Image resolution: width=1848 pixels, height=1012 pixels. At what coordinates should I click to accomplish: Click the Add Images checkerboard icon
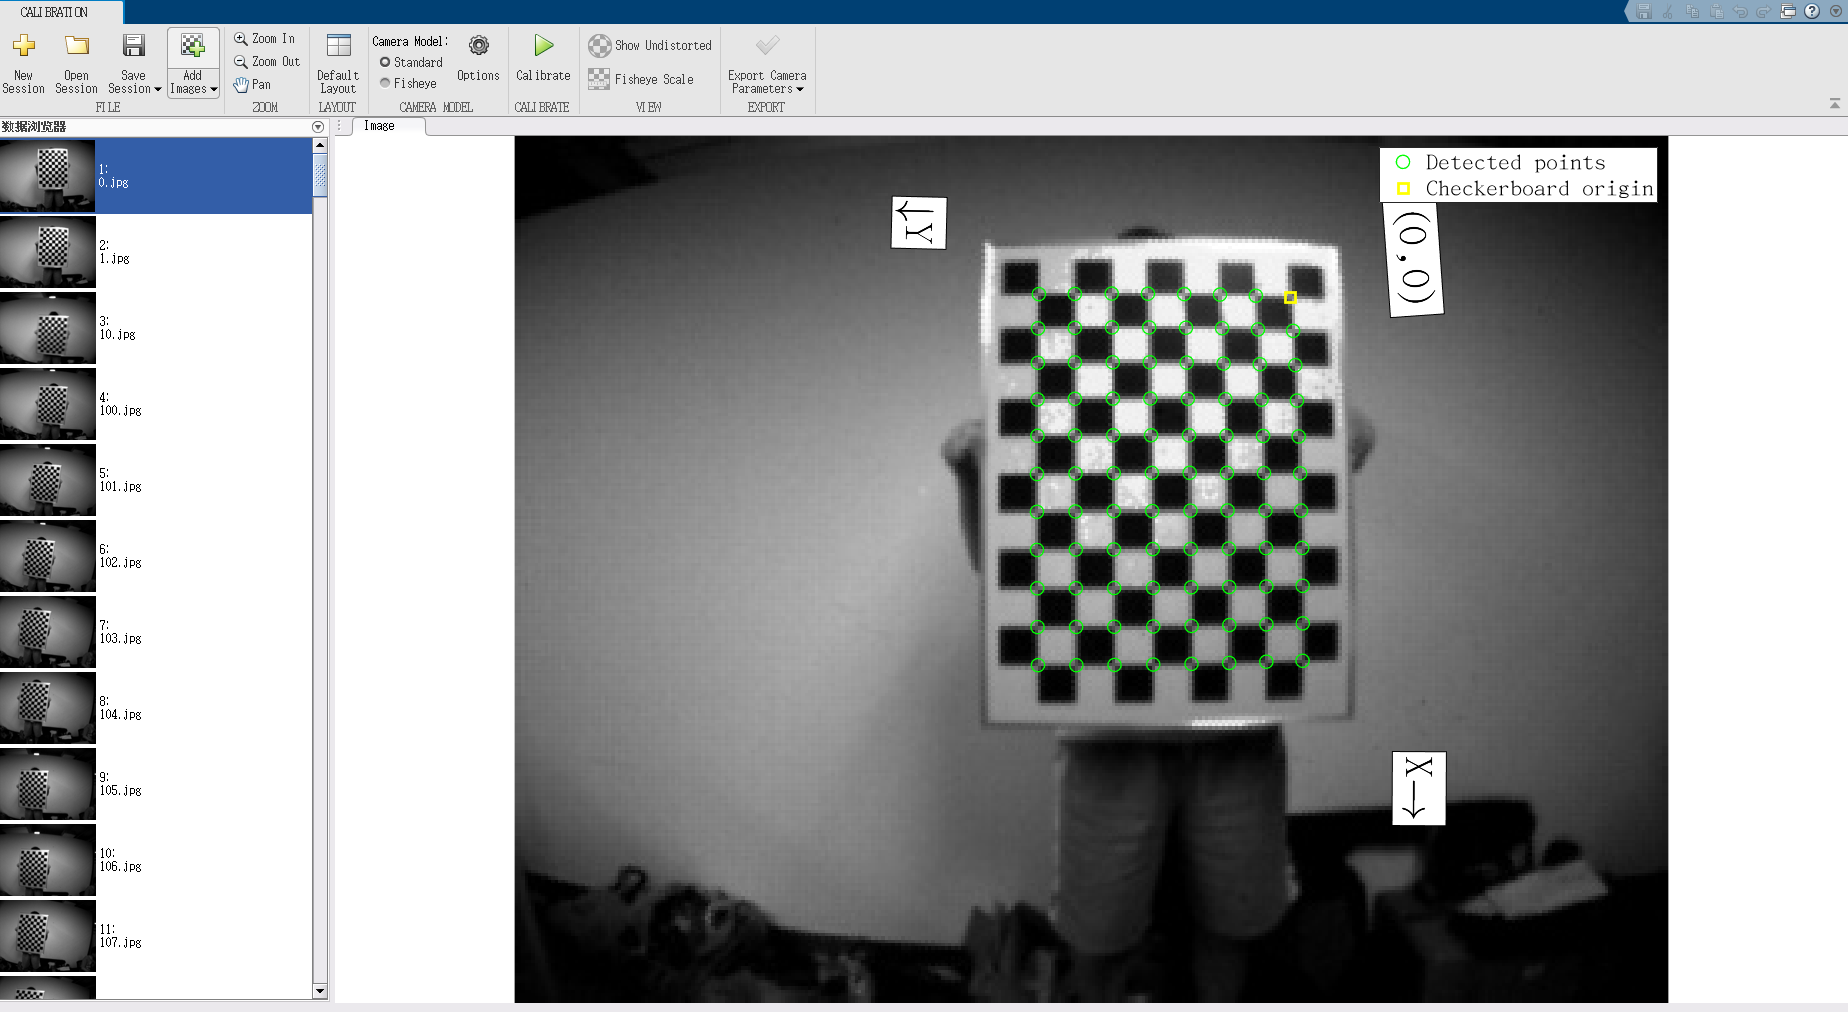click(192, 46)
